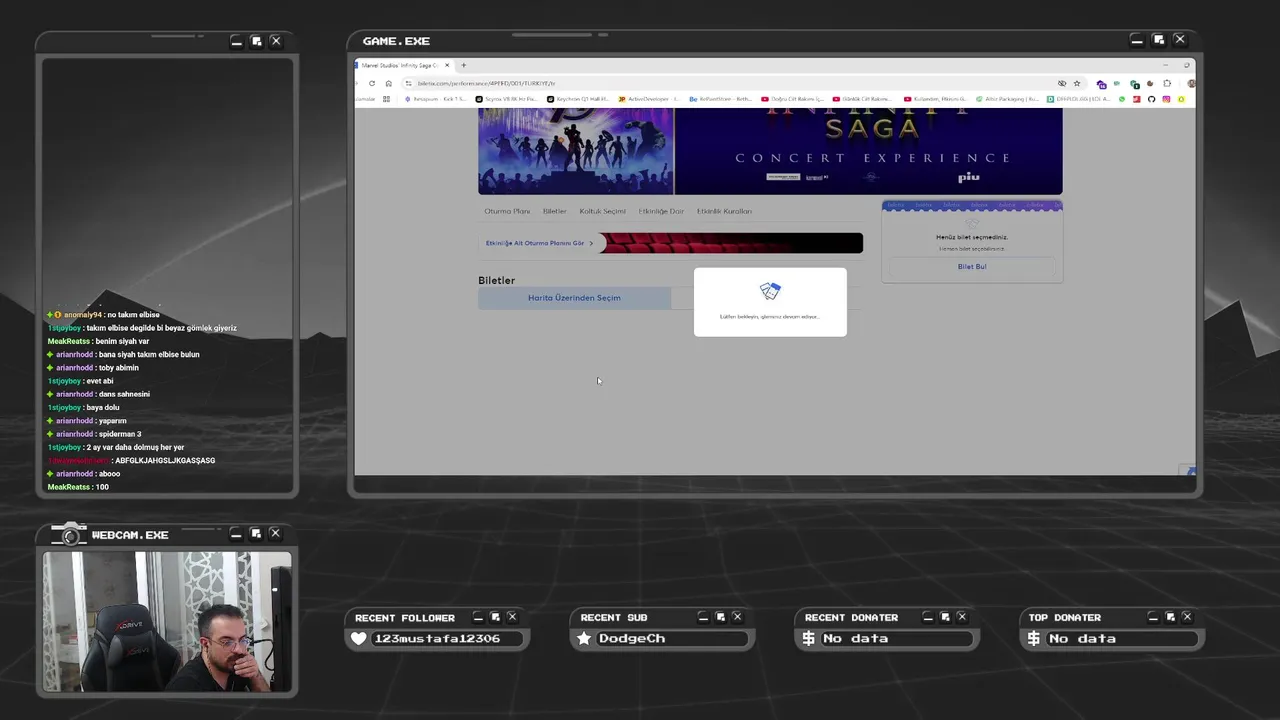1280x720 pixels.
Task: Click the red cinema seats strip
Action: [731, 243]
